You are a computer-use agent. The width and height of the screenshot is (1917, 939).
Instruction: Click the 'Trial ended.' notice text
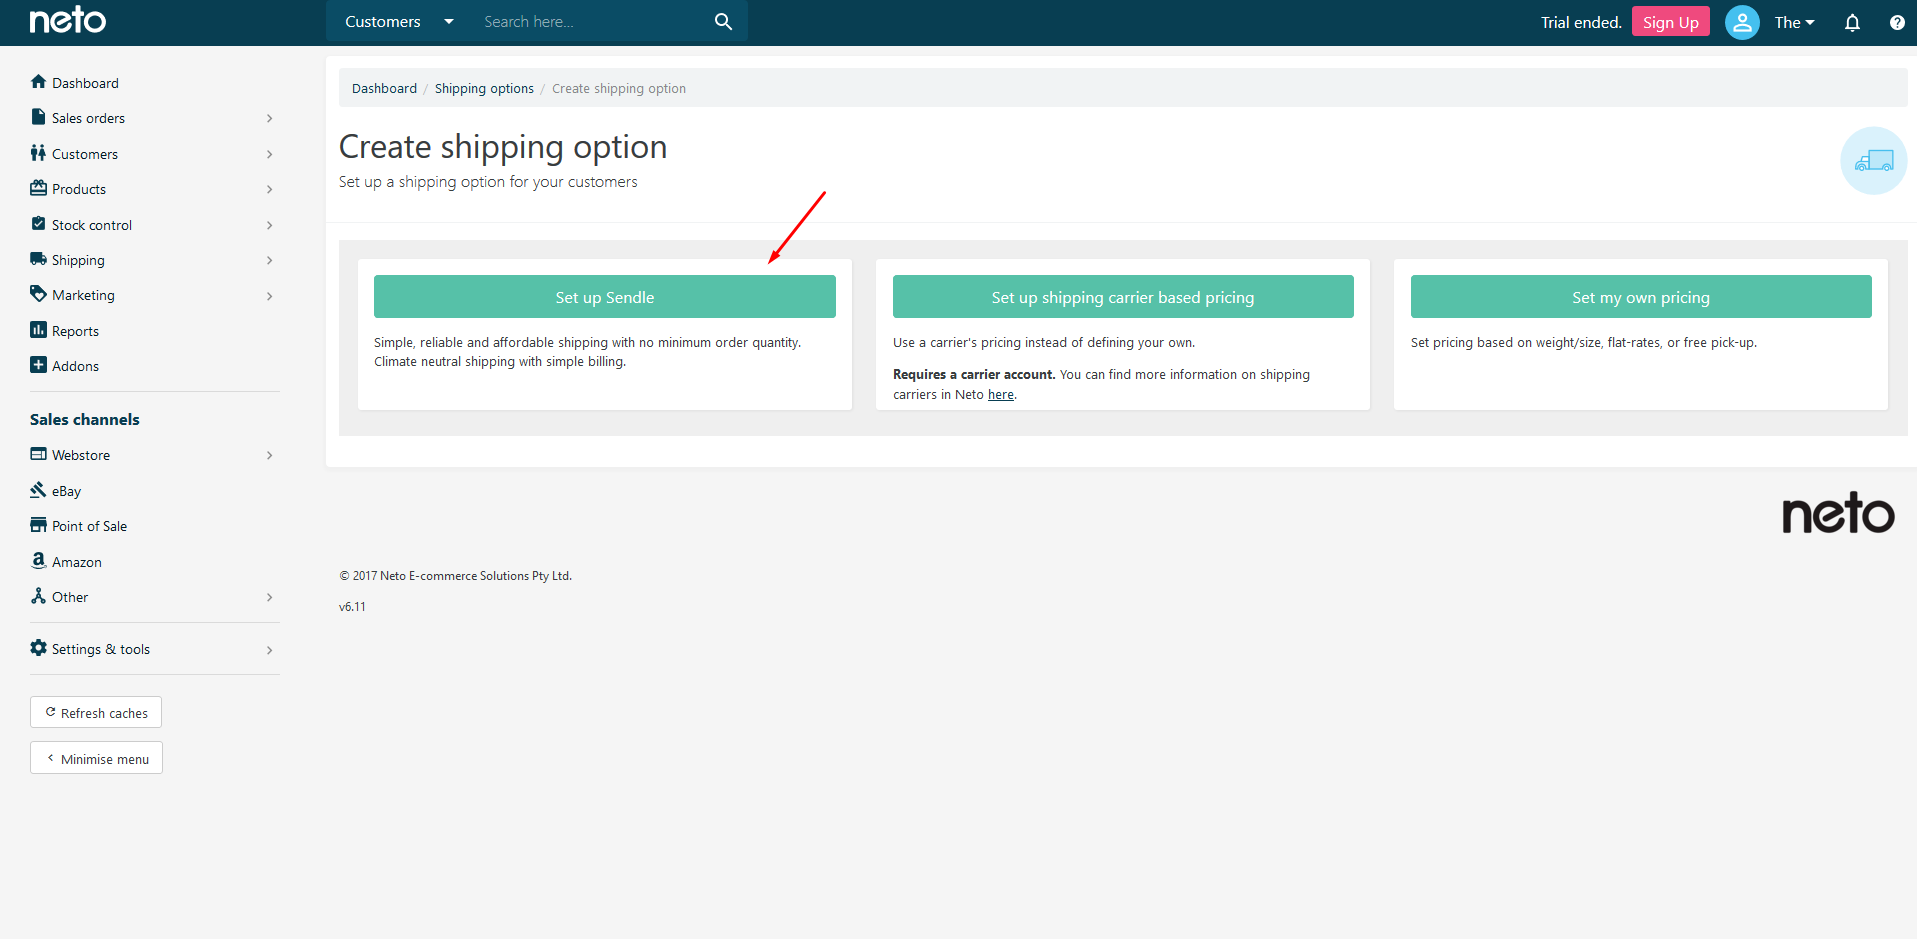click(1580, 22)
